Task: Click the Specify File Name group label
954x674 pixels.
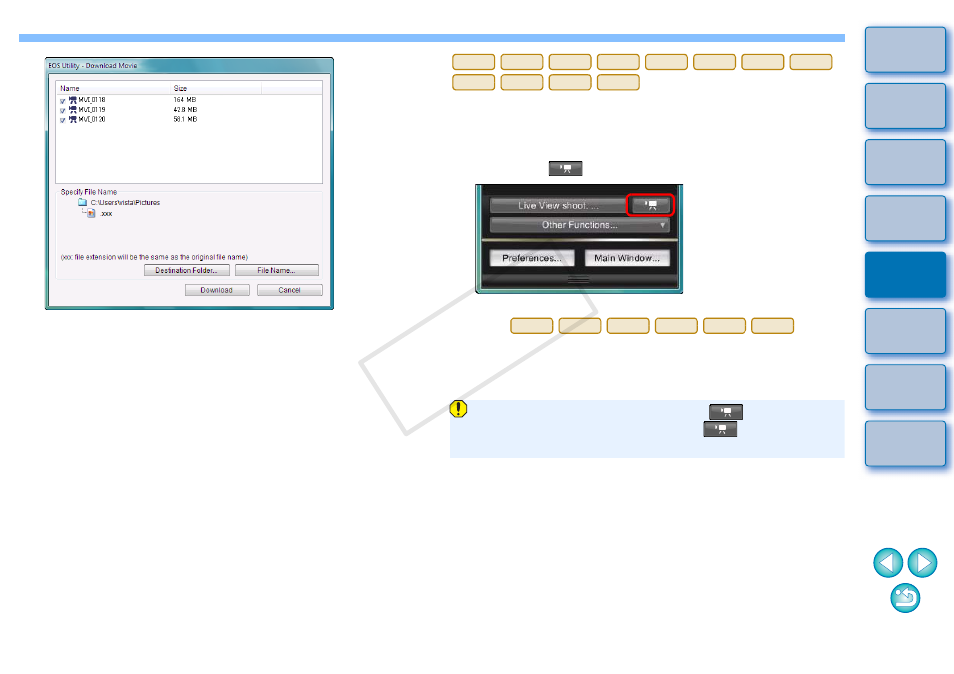Action: pos(89,192)
